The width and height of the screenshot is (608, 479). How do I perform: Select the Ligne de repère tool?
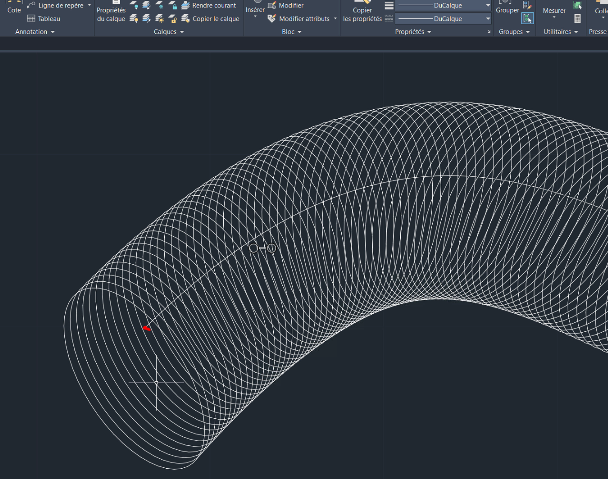coord(60,5)
